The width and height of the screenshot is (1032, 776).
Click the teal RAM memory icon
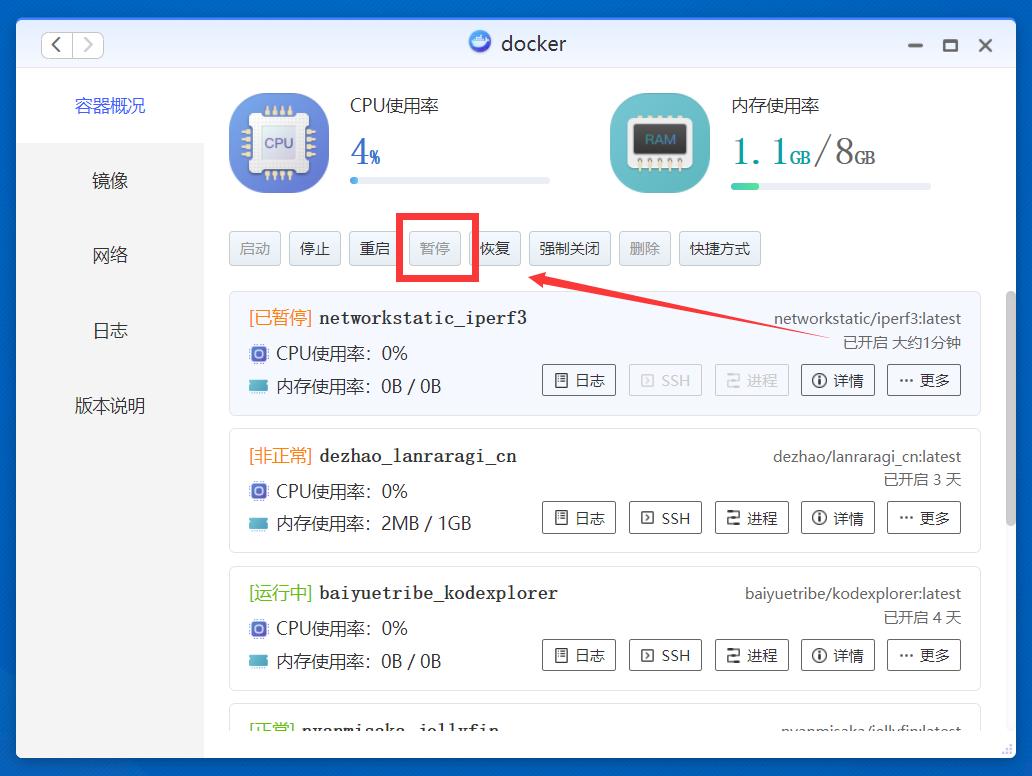660,142
